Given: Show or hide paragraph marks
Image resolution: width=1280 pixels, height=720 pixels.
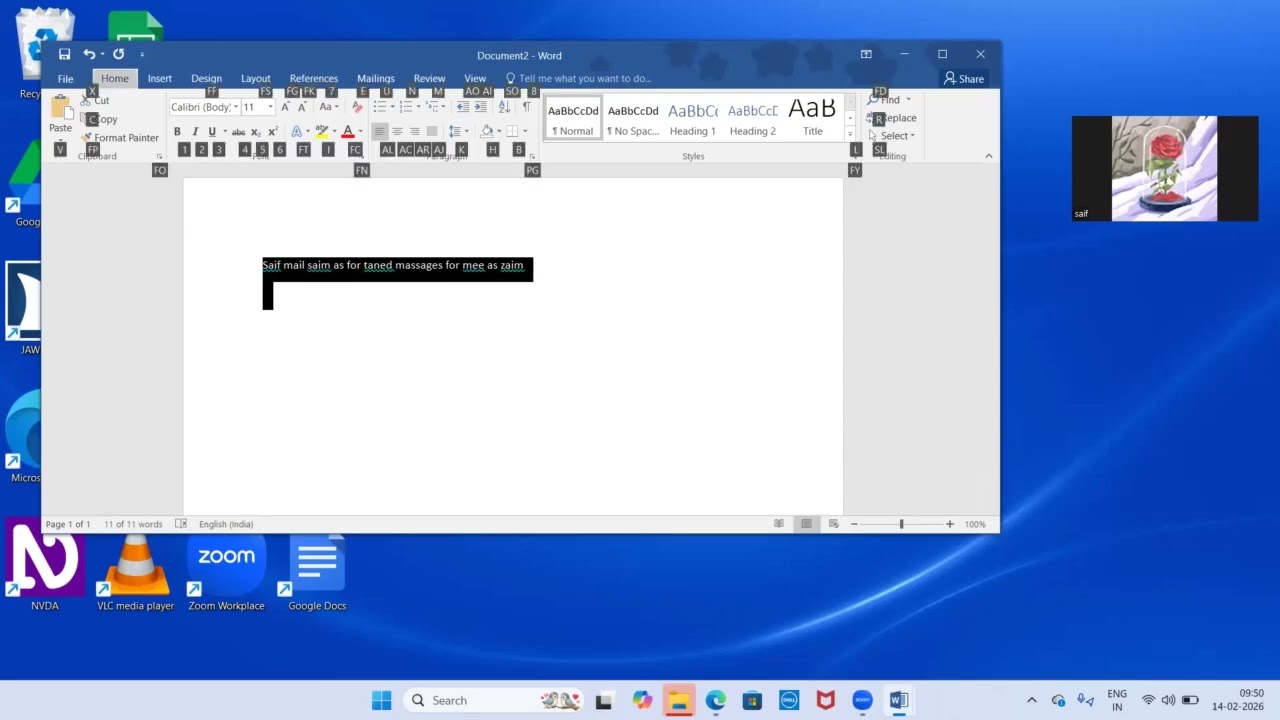Looking at the screenshot, I should pyautogui.click(x=526, y=107).
